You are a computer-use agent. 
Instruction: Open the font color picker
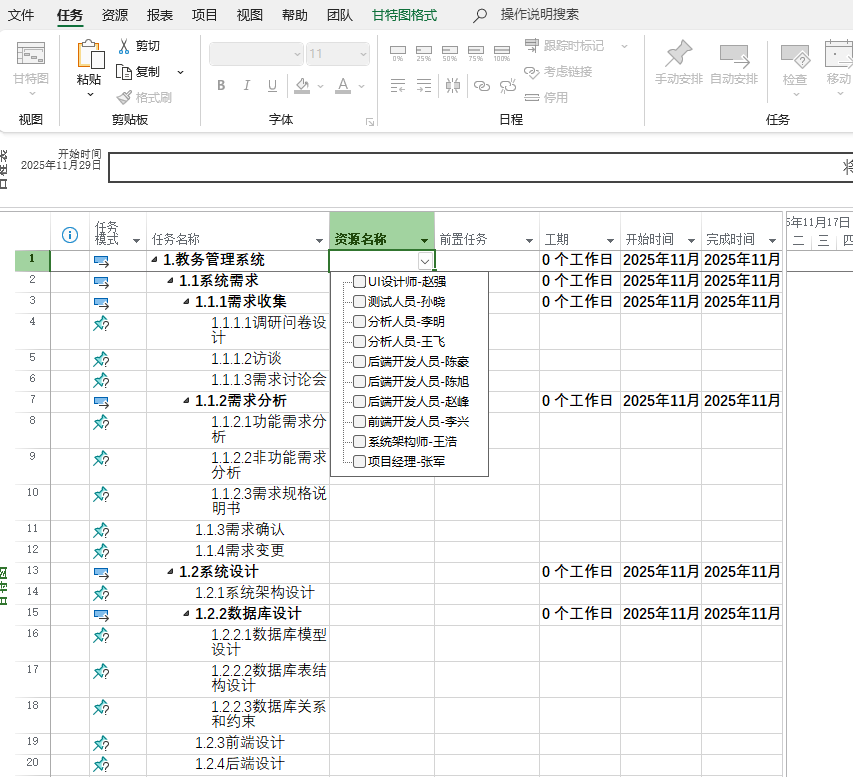point(362,86)
